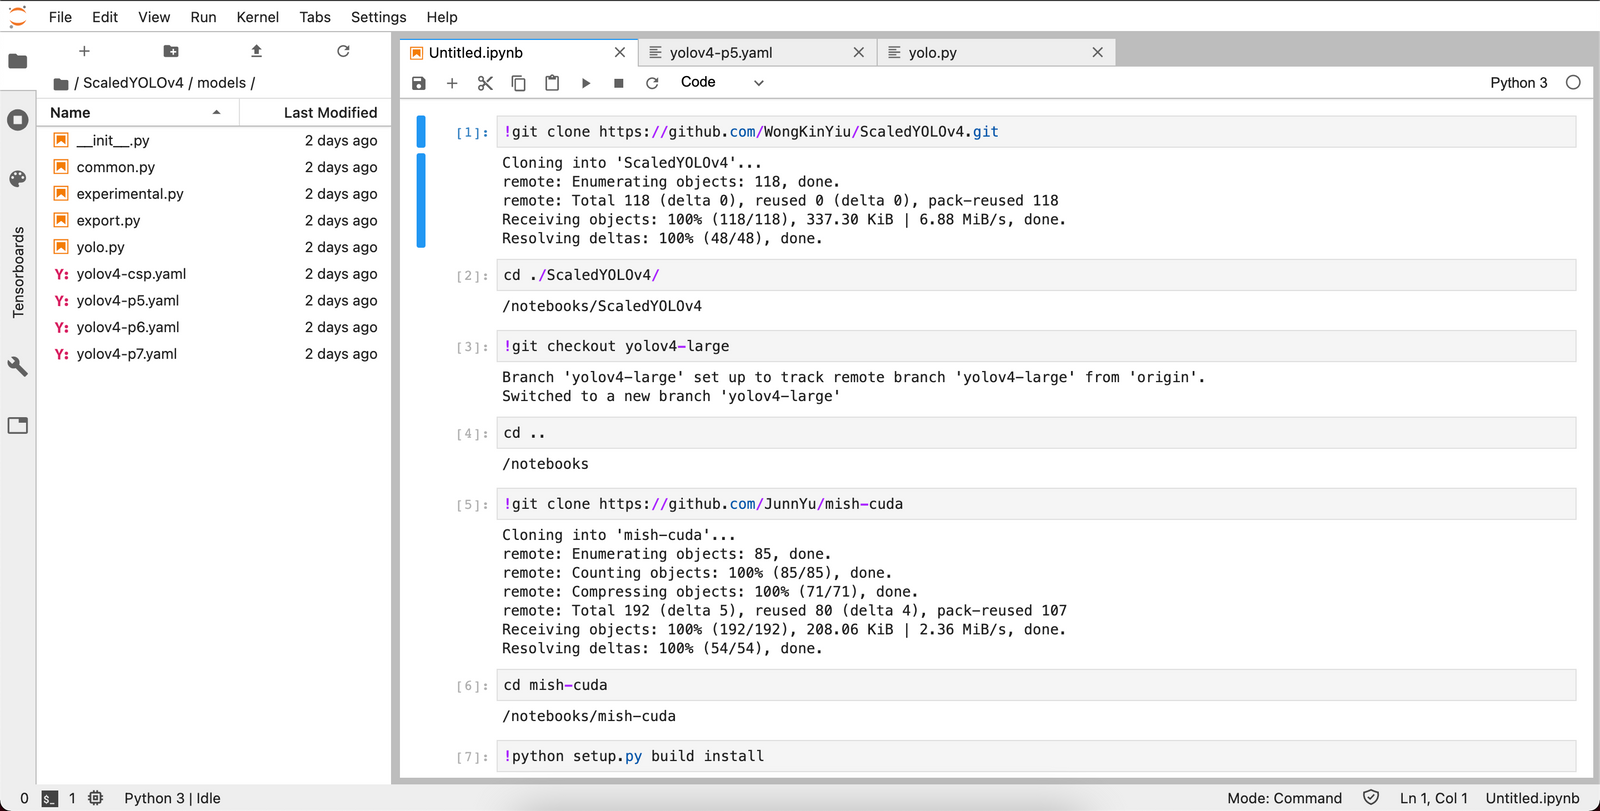Click the kernel status circle indicator
1600x811 pixels.
tap(1573, 83)
